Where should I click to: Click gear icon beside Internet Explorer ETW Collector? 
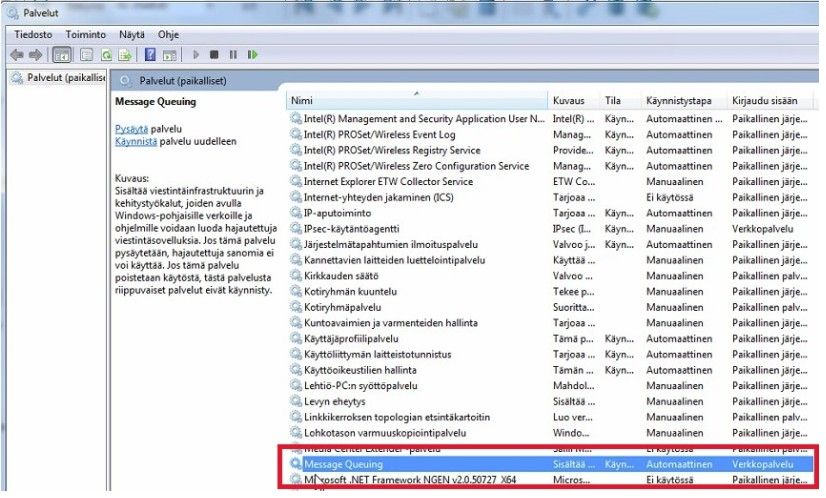click(x=296, y=181)
